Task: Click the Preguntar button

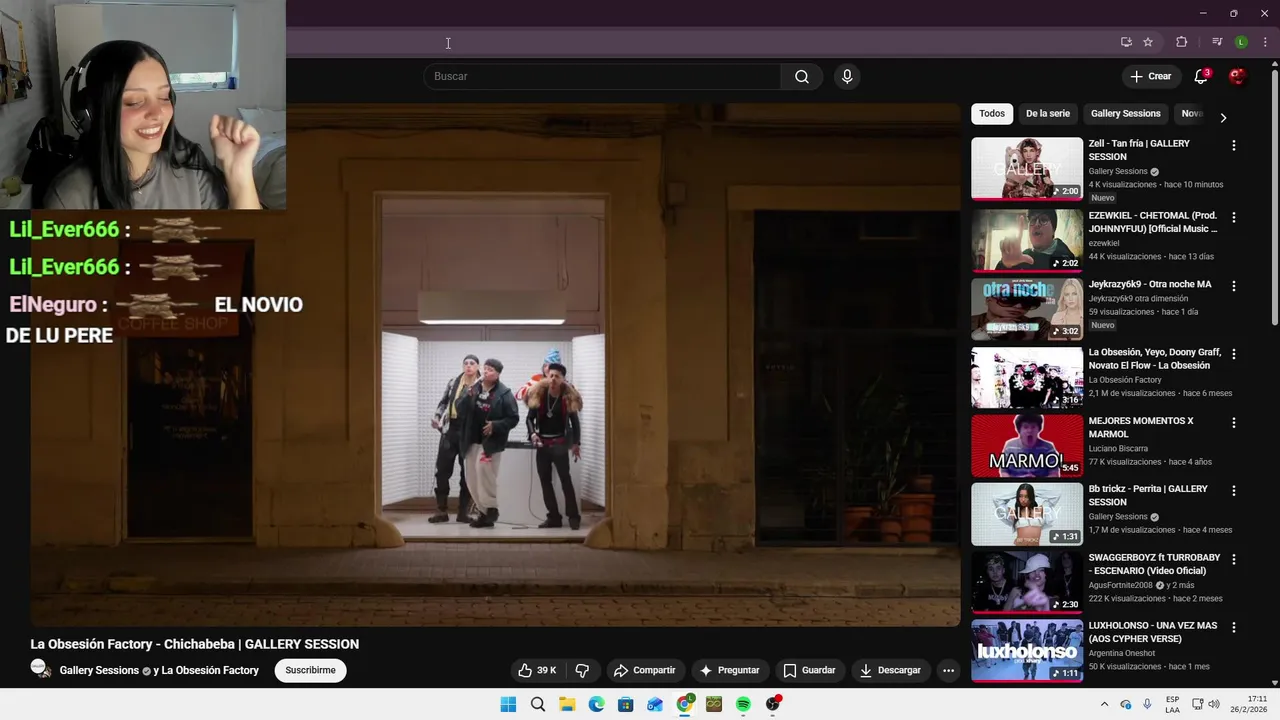Action: pyautogui.click(x=729, y=670)
